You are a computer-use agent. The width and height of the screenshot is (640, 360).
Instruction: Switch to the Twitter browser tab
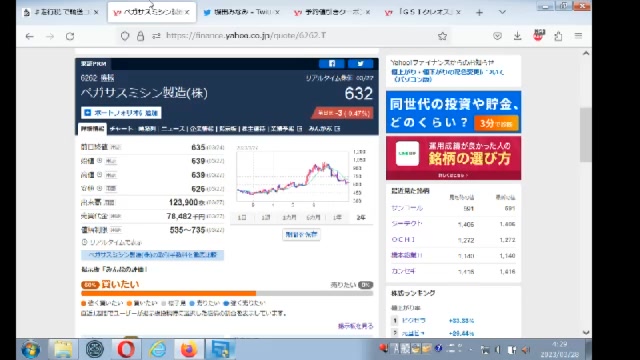(x=242, y=12)
